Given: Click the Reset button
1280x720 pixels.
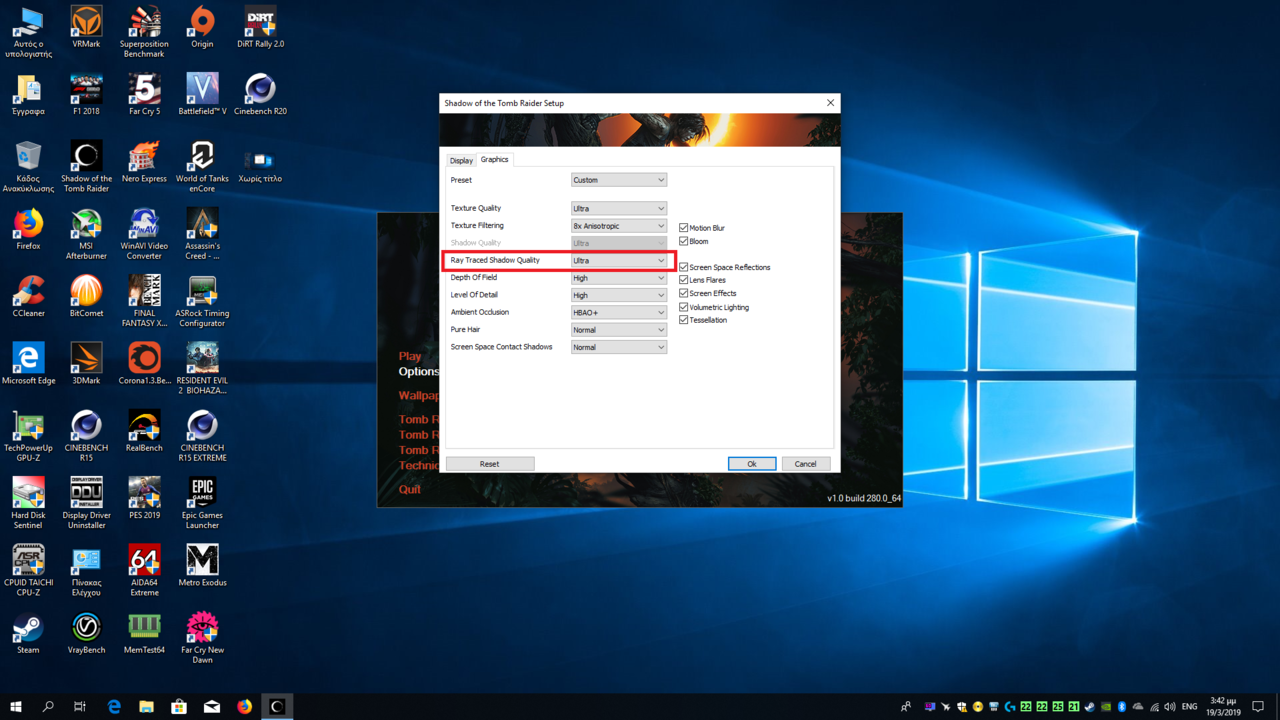Looking at the screenshot, I should pos(490,464).
